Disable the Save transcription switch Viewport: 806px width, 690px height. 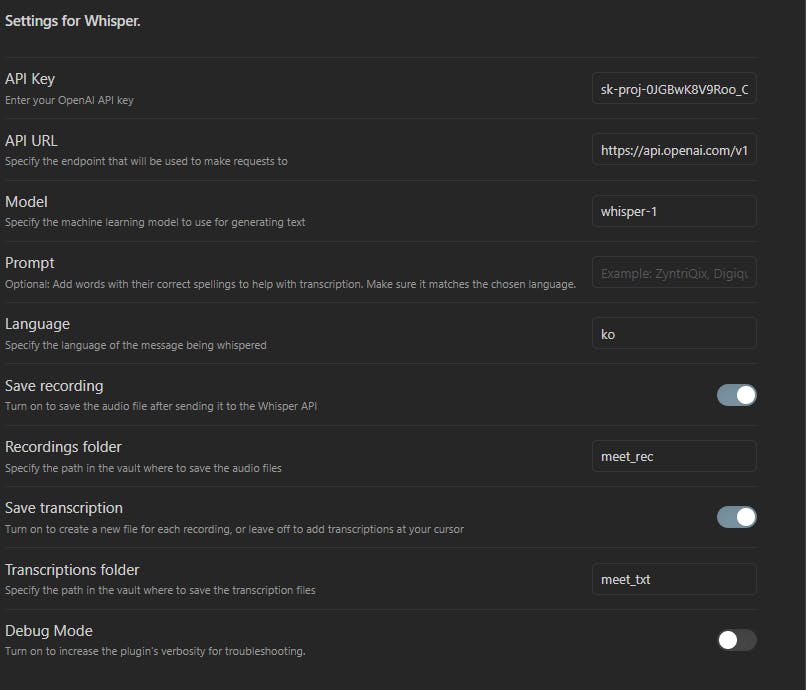[736, 517]
